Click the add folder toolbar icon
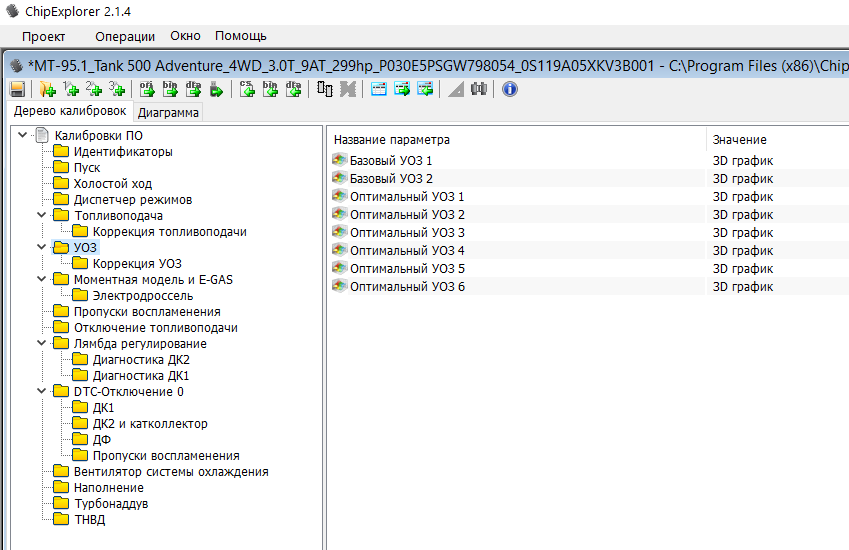This screenshot has height=550, width=849. click(x=47, y=89)
